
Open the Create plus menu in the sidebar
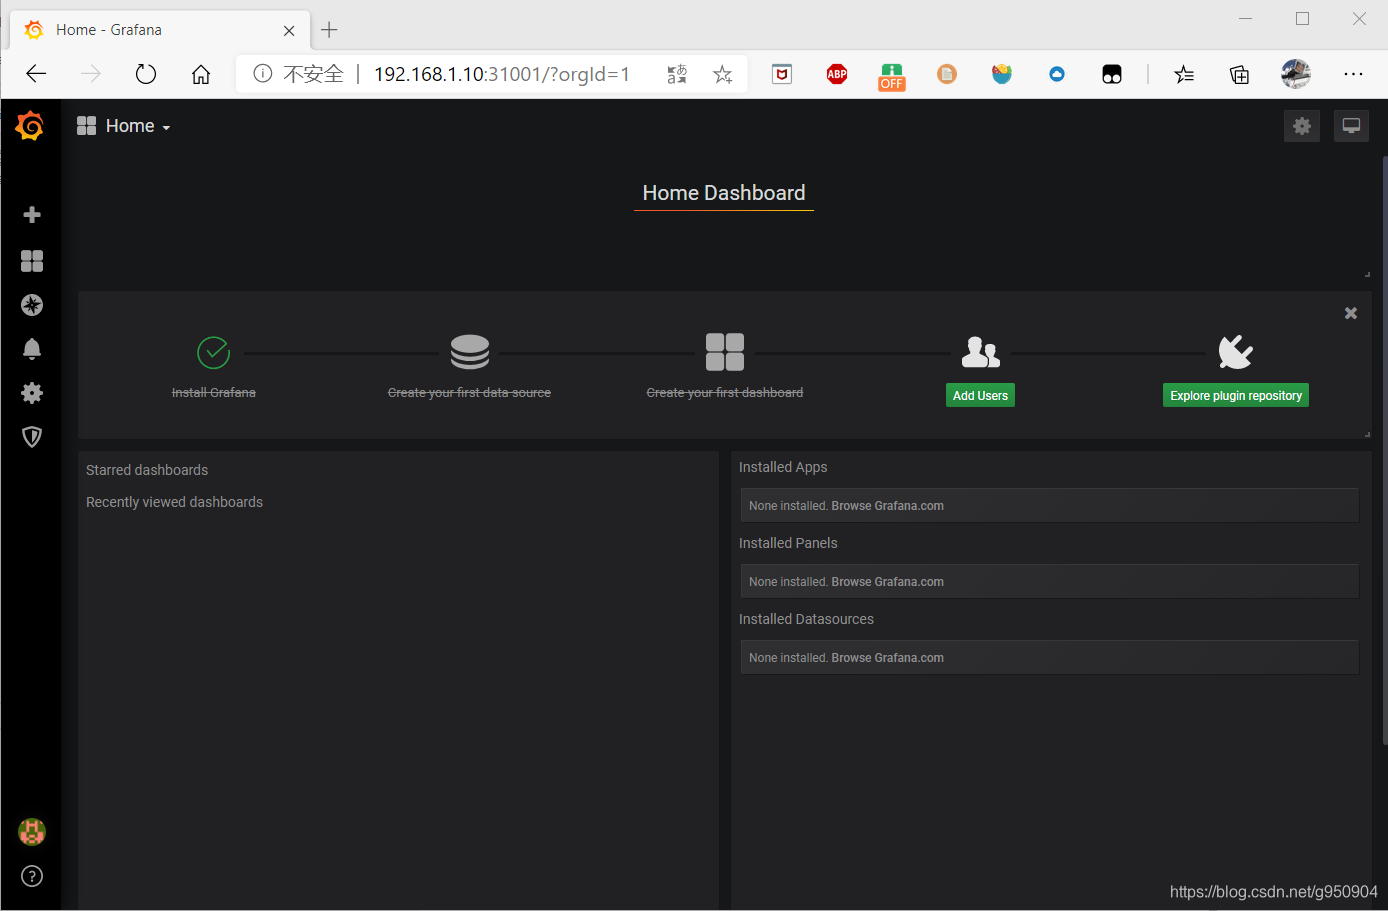[32, 215]
